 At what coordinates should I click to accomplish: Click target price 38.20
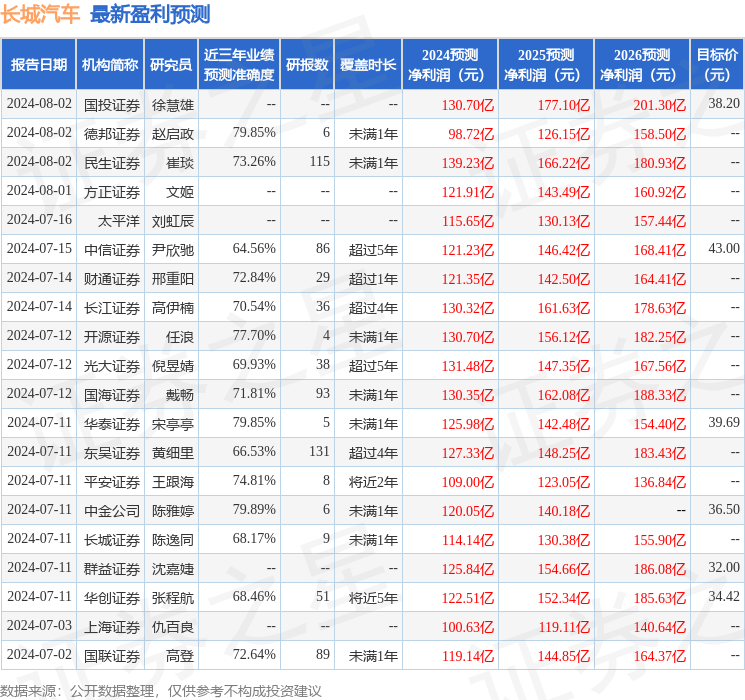[x=724, y=104]
